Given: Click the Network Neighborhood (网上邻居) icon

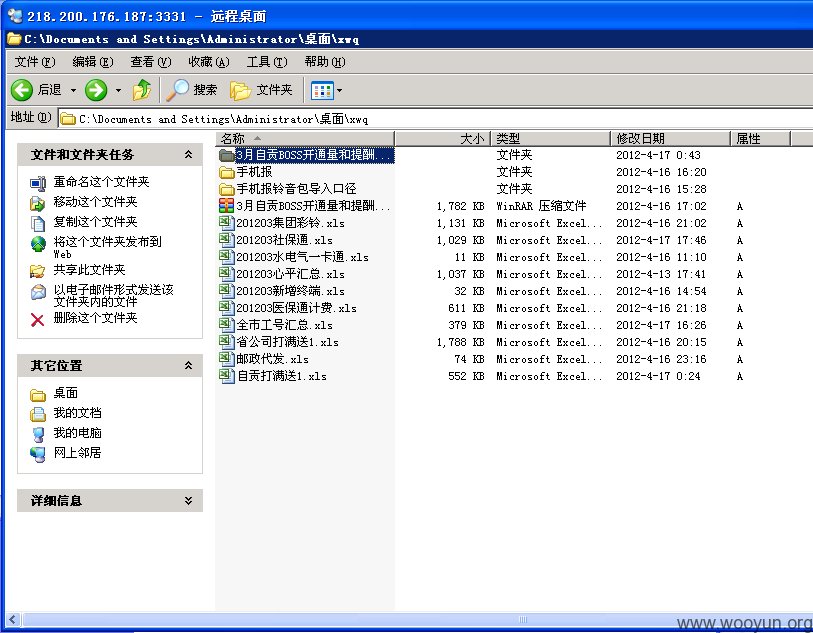Looking at the screenshot, I should [x=38, y=454].
